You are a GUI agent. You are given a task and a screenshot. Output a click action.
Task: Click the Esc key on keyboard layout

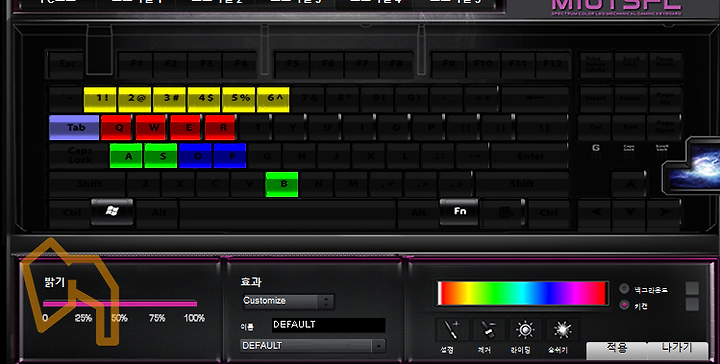click(66, 64)
